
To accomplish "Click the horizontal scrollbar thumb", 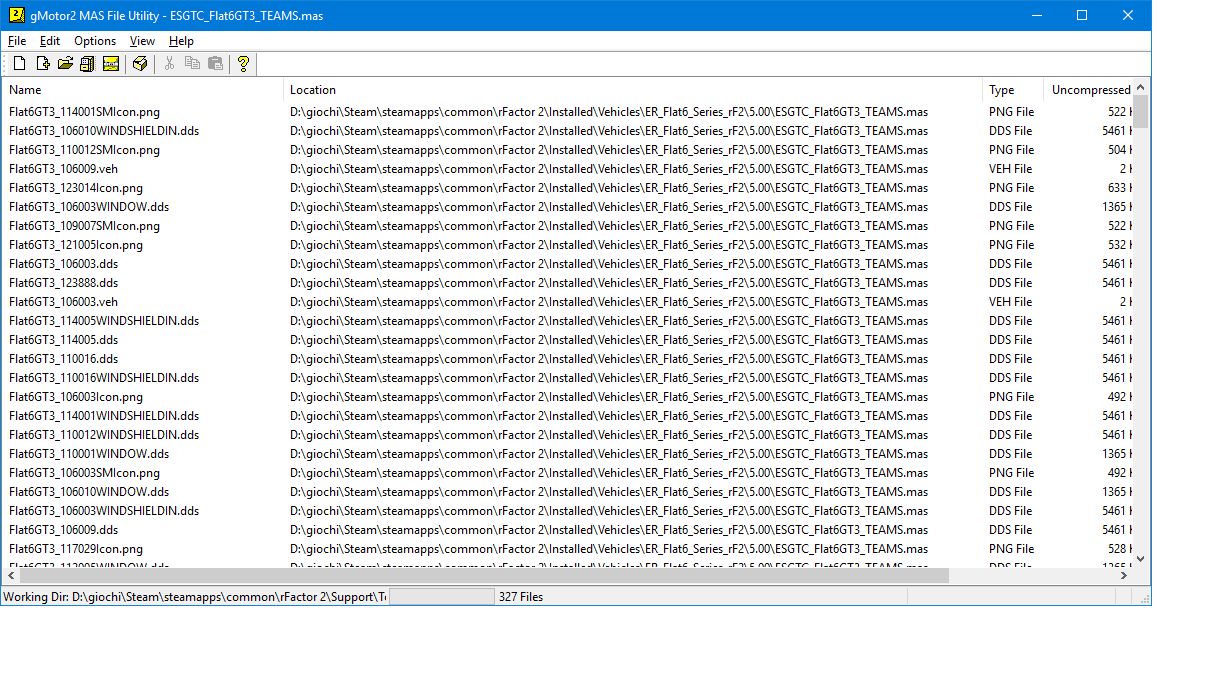I will pyautogui.click(x=484, y=576).
